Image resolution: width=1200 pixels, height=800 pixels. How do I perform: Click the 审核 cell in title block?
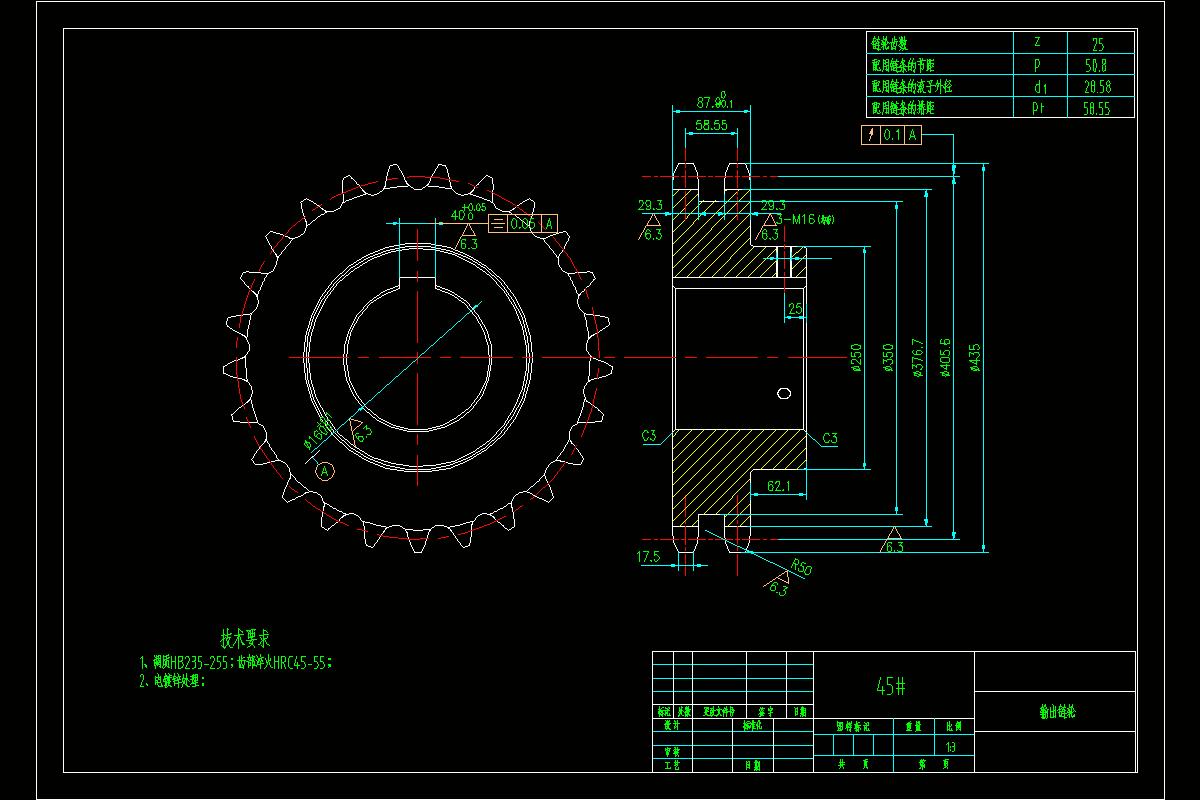tap(672, 752)
